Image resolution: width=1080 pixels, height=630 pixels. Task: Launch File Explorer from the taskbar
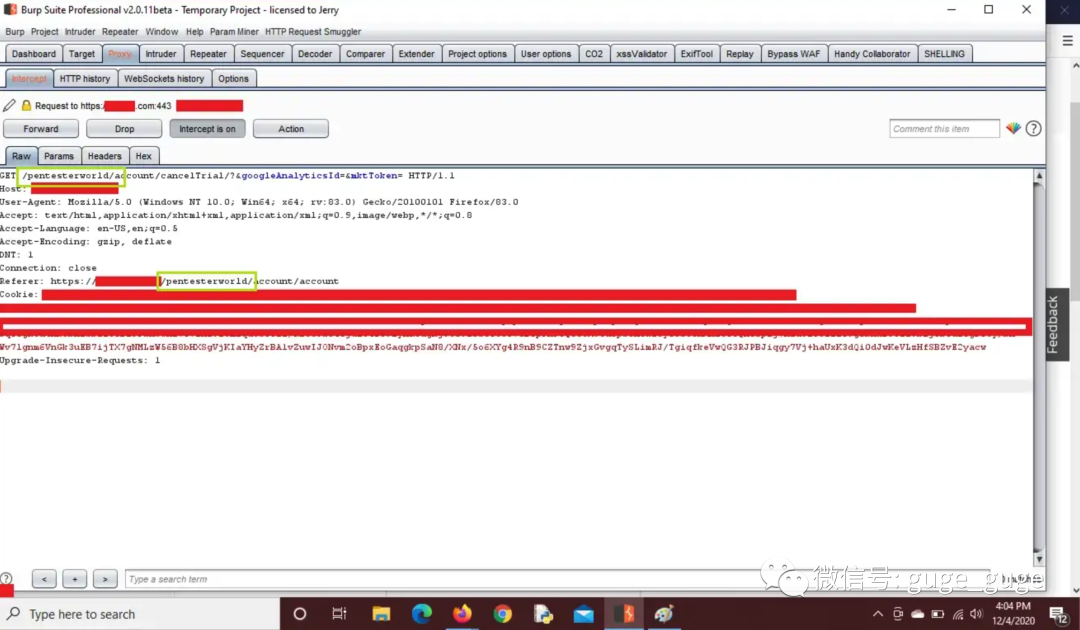tap(381, 613)
